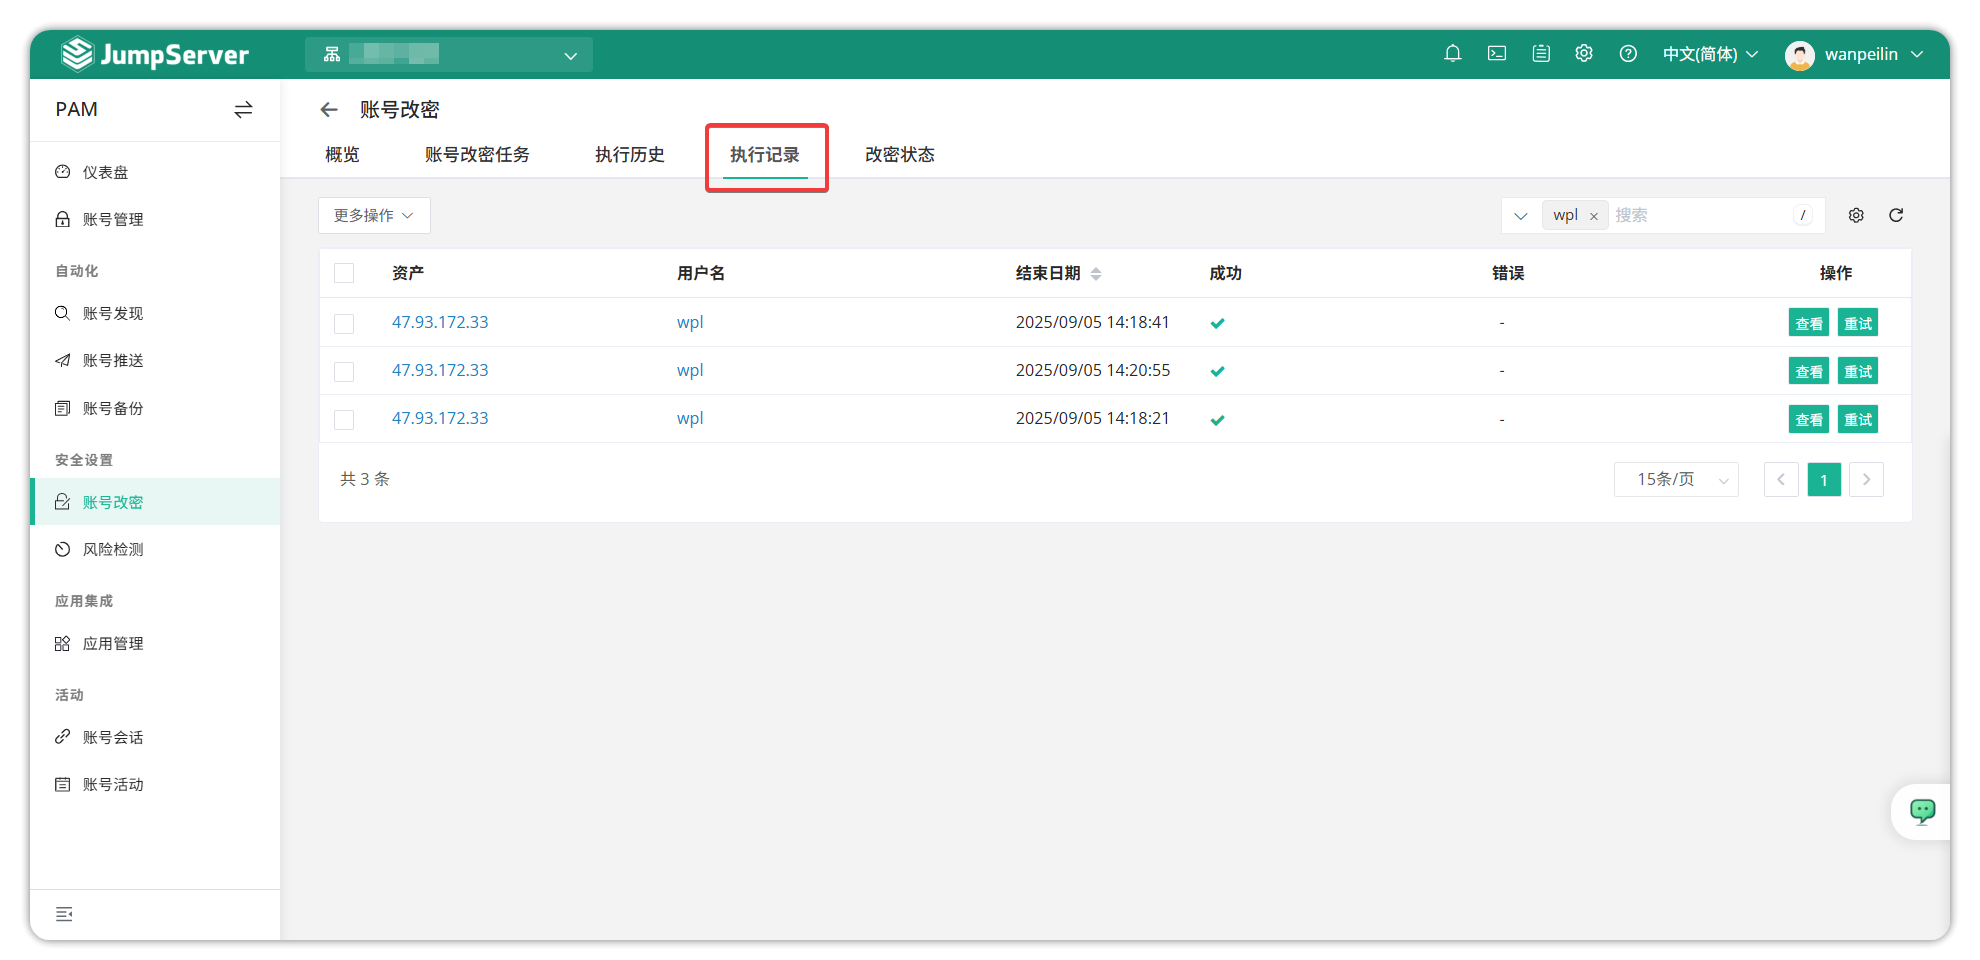Go back using the left arrow
Image resolution: width=1980 pixels, height=960 pixels.
[x=329, y=110]
